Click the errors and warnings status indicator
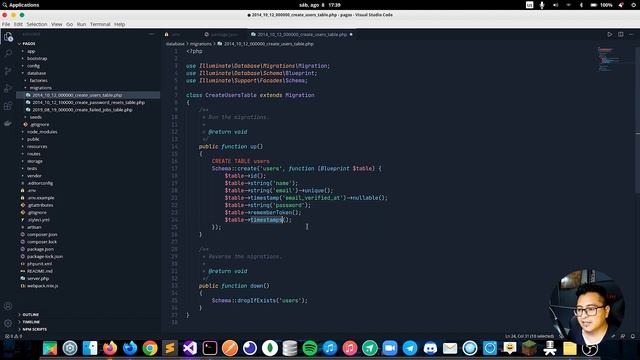Viewport: 640px width, 360px height. 13,336
